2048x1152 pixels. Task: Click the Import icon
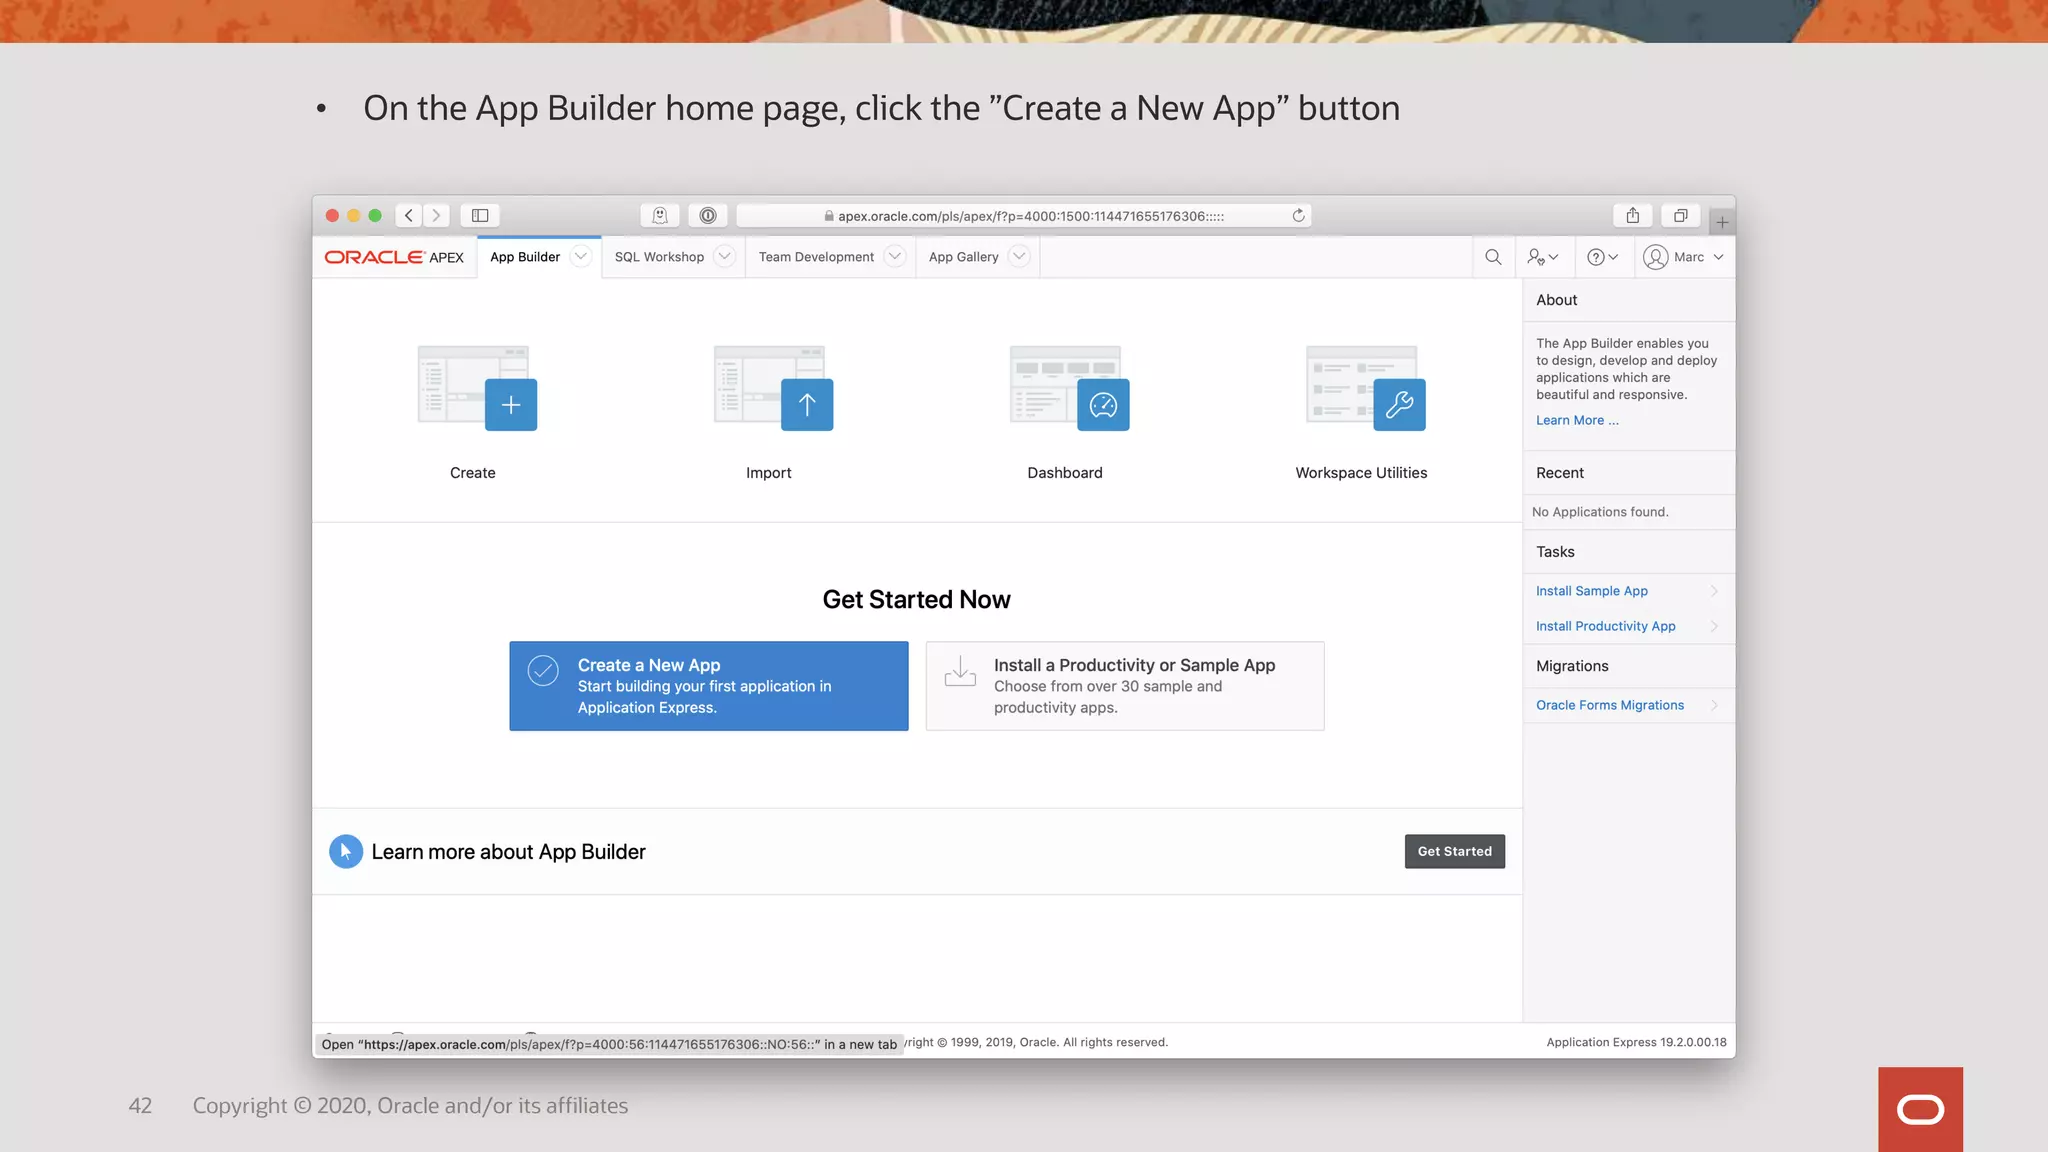773,389
